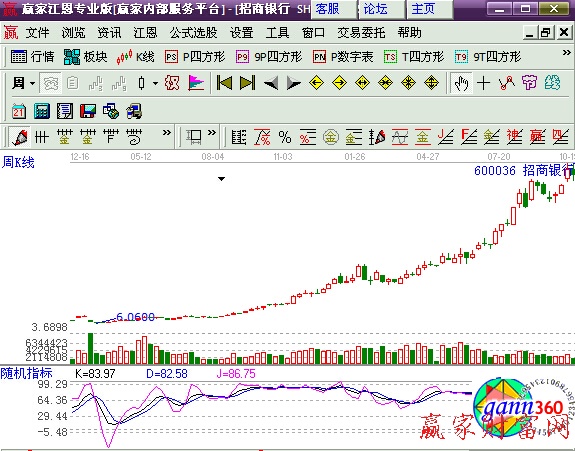The image size is (575, 451).
Task: Click the frame box tool icon
Action: 193,138
